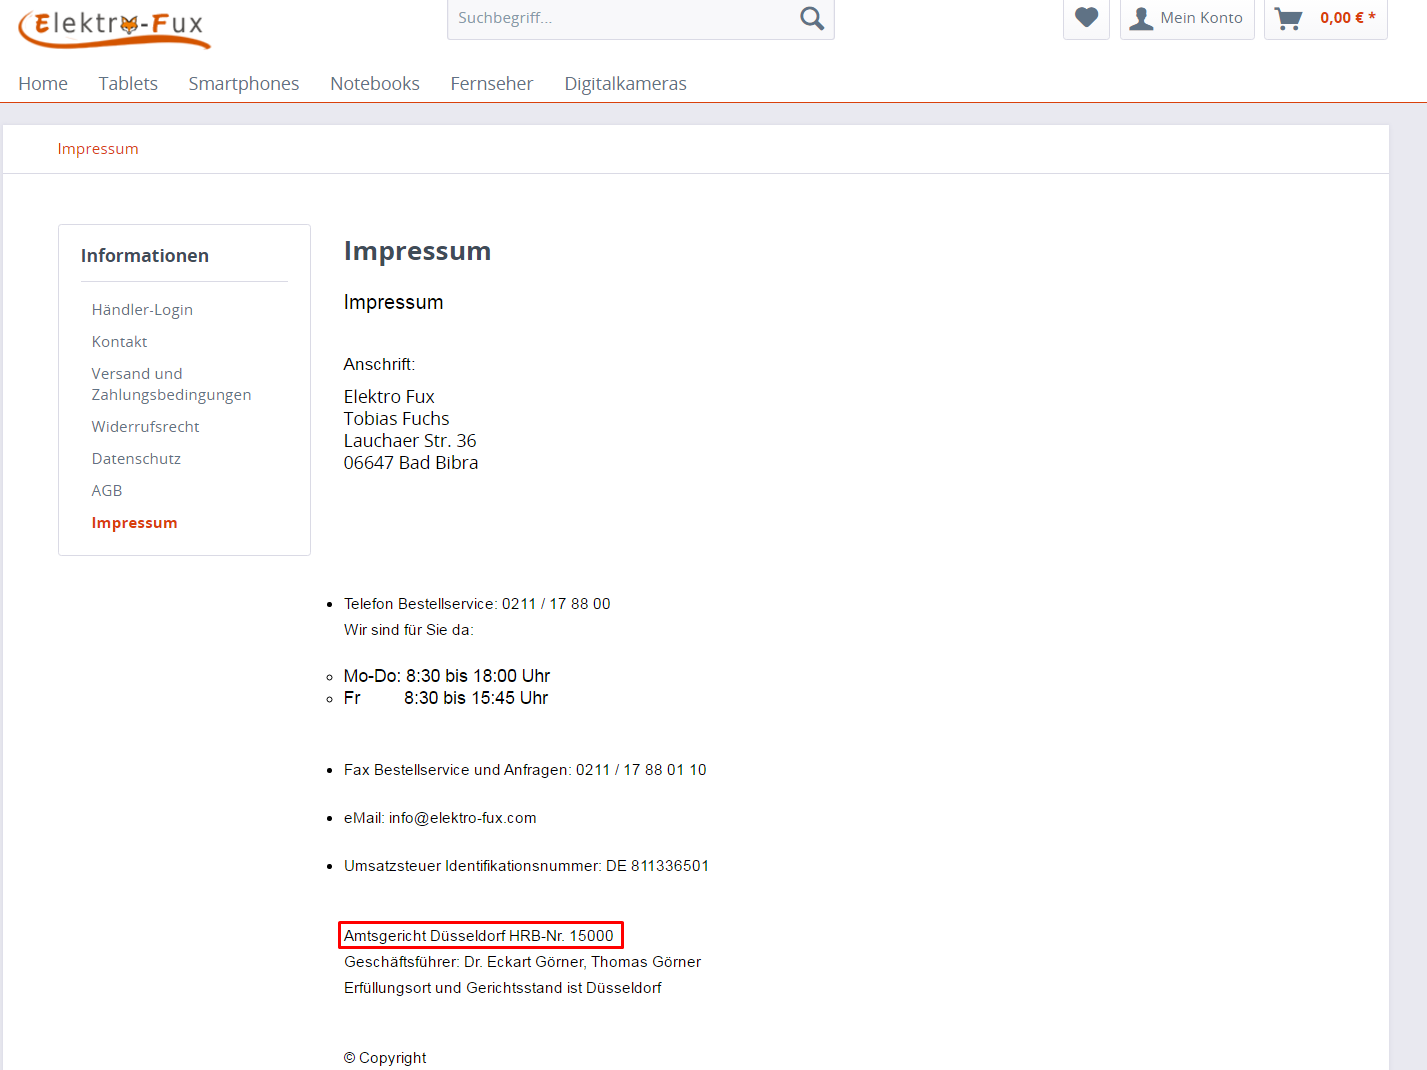The width and height of the screenshot is (1427, 1070).
Task: Click the eMail info@elektro-fux.com line
Action: pos(440,818)
